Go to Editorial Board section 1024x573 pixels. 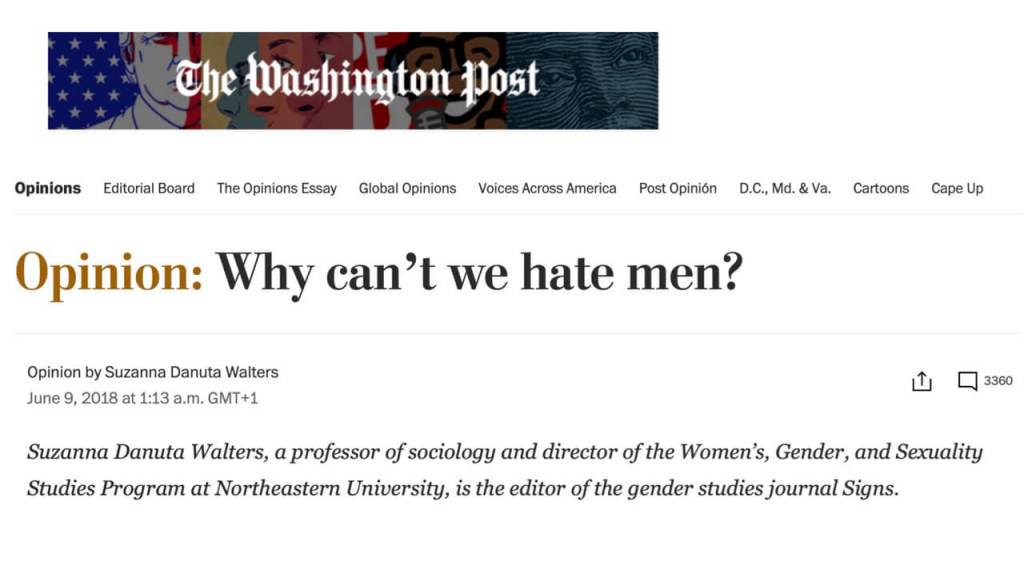click(149, 188)
